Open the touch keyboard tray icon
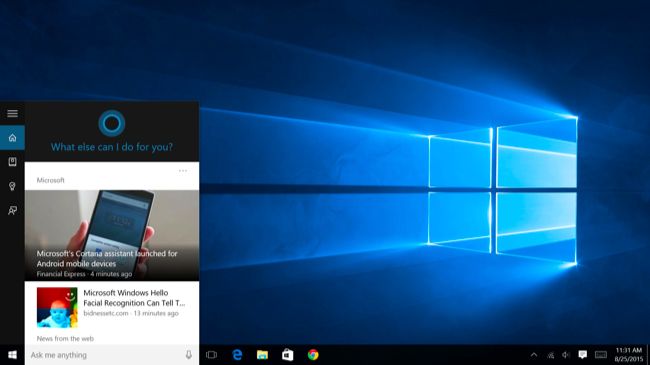Viewport: 650px width, 365px height. pos(601,355)
